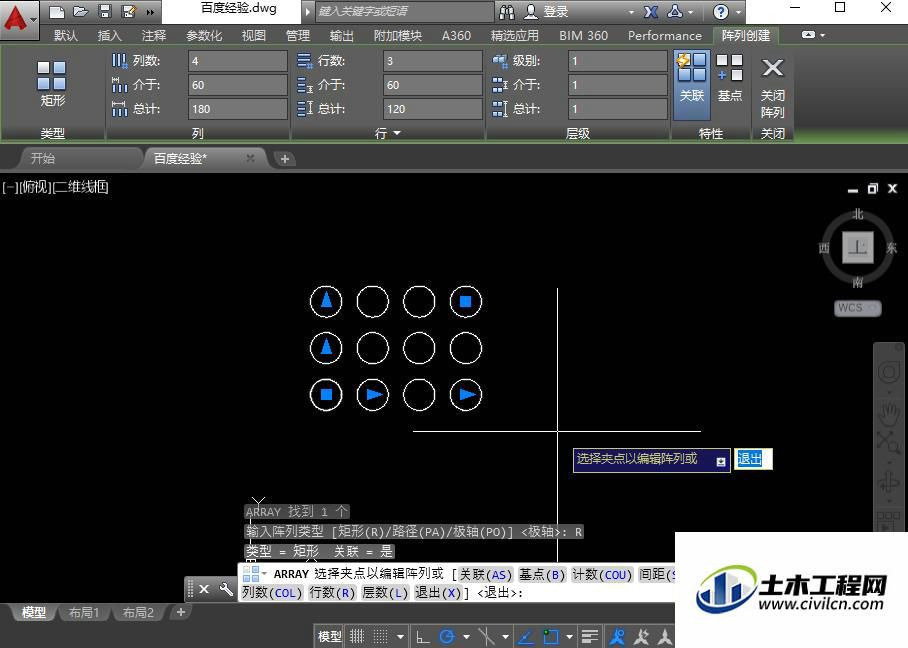Expand the dropdown arrow next to help
908x648 pixels.
point(738,12)
